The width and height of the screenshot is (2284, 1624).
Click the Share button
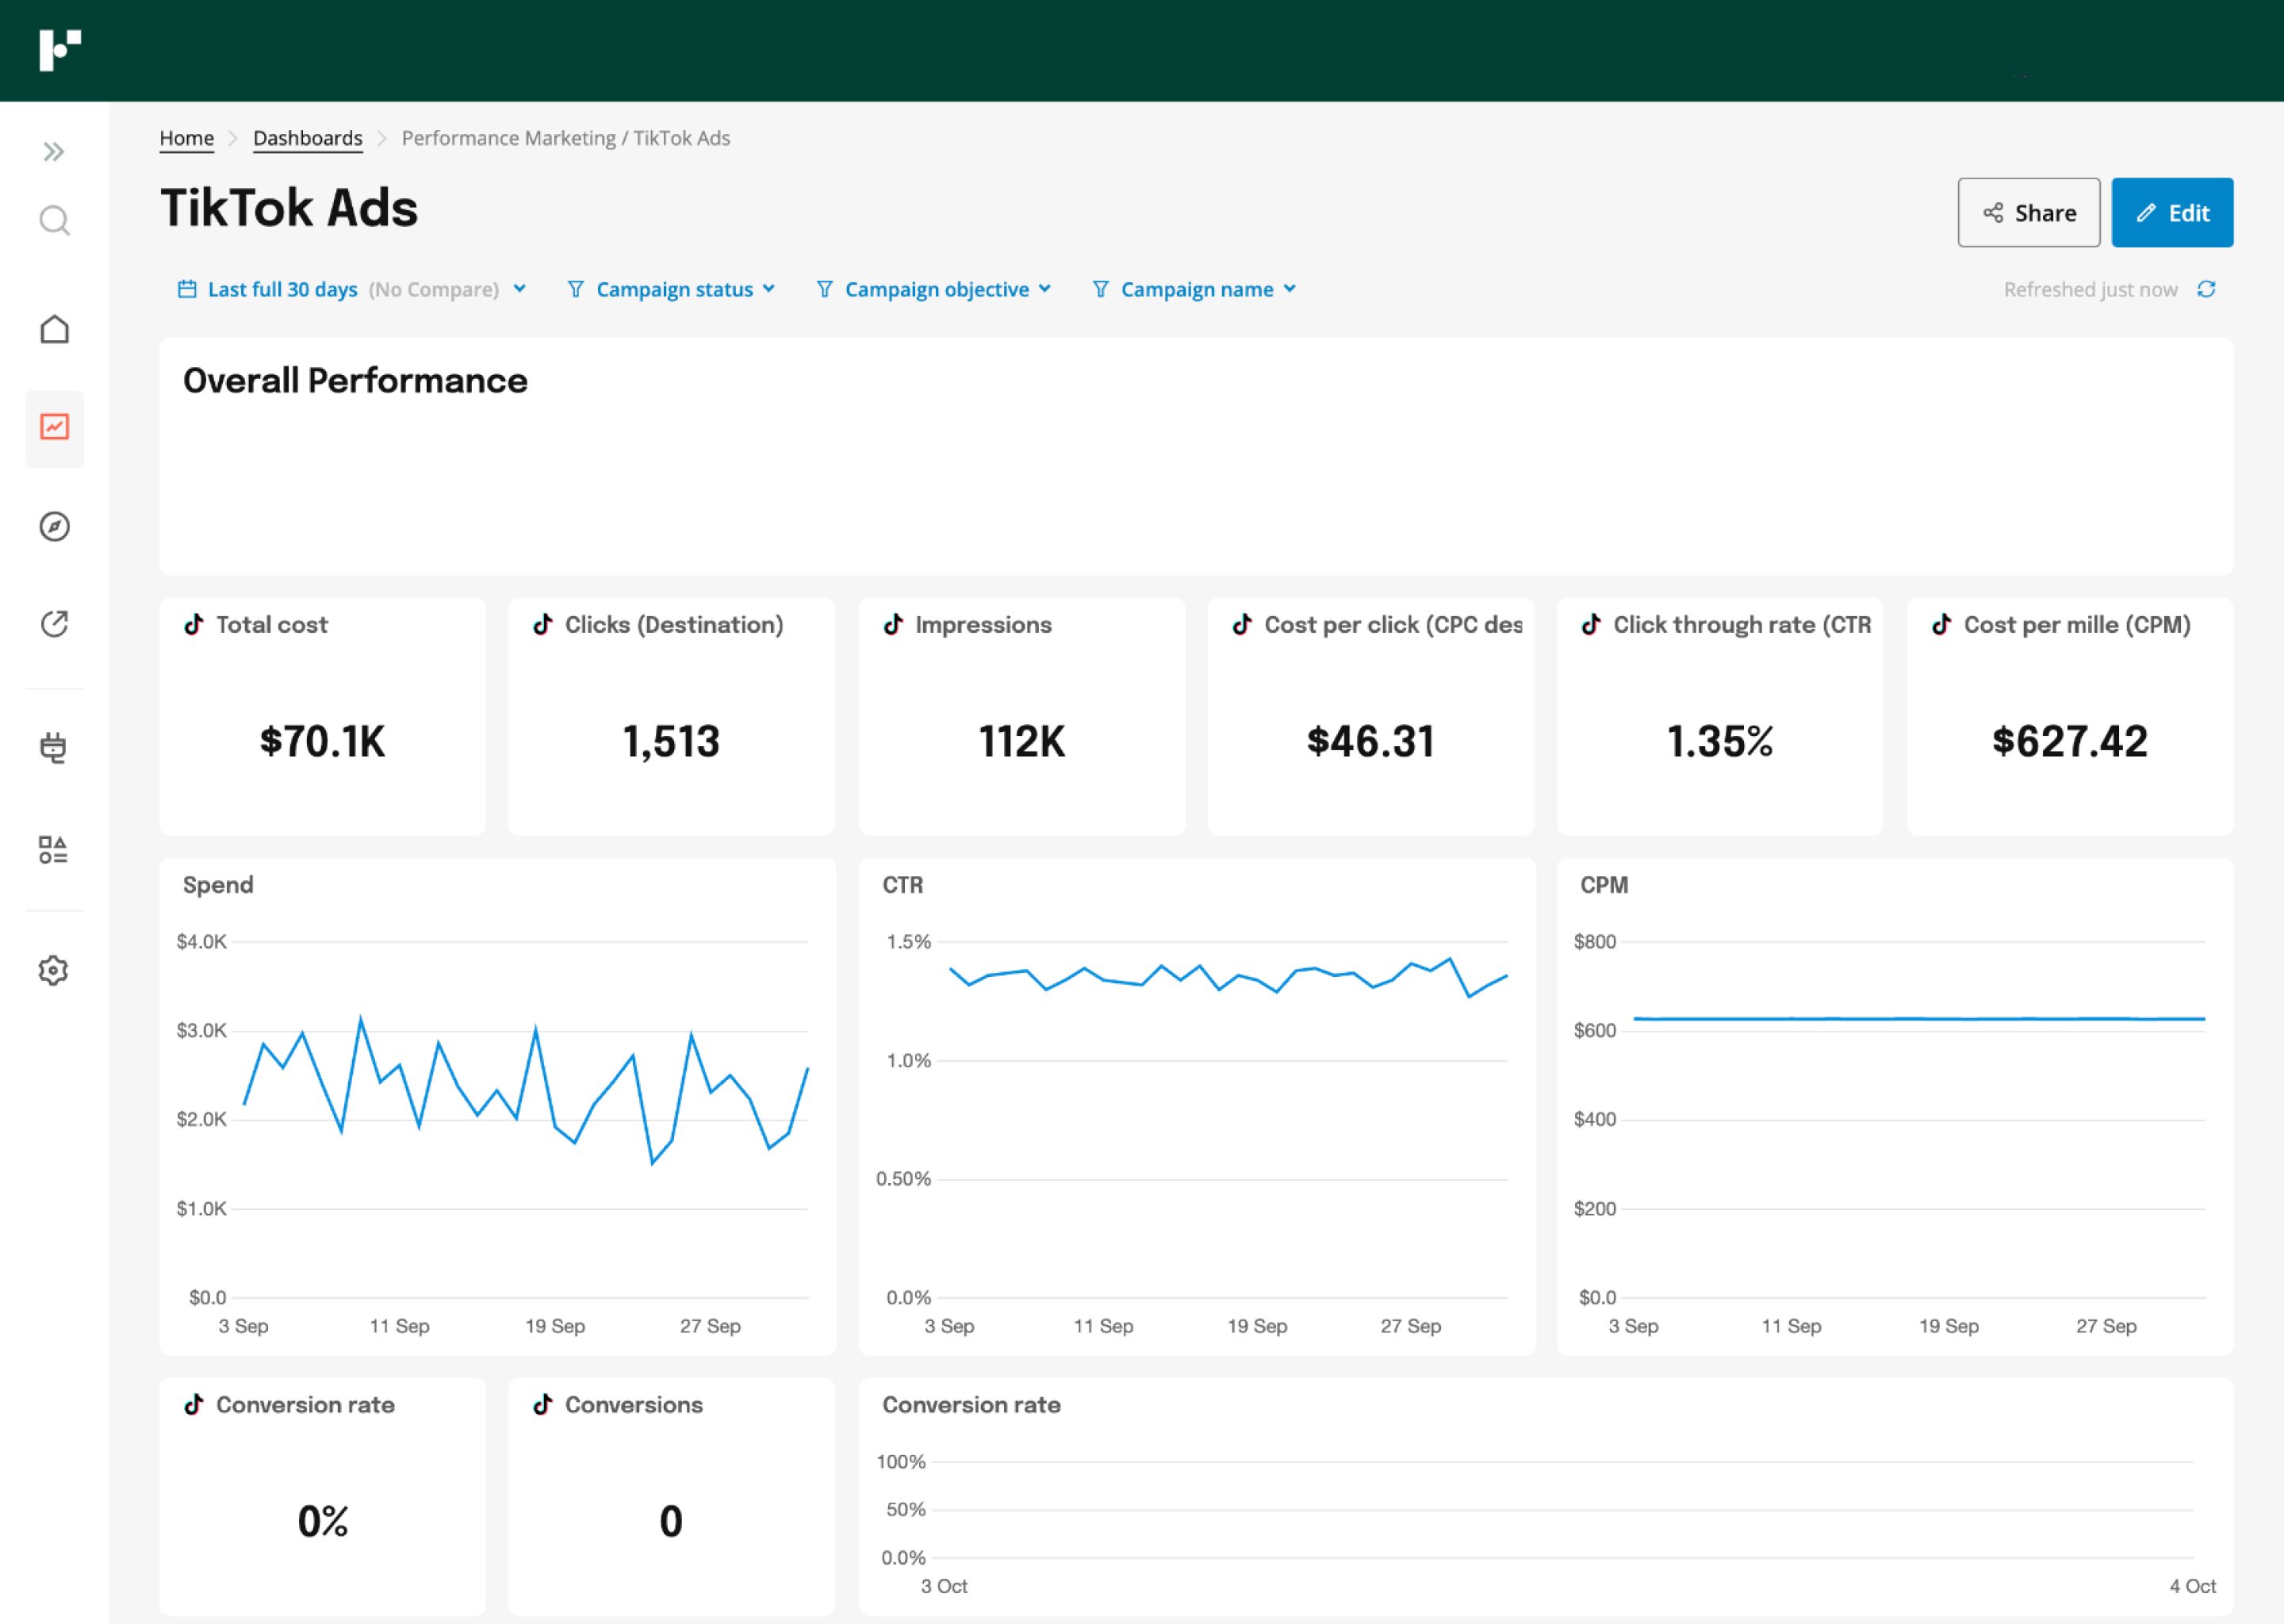[x=2029, y=213]
